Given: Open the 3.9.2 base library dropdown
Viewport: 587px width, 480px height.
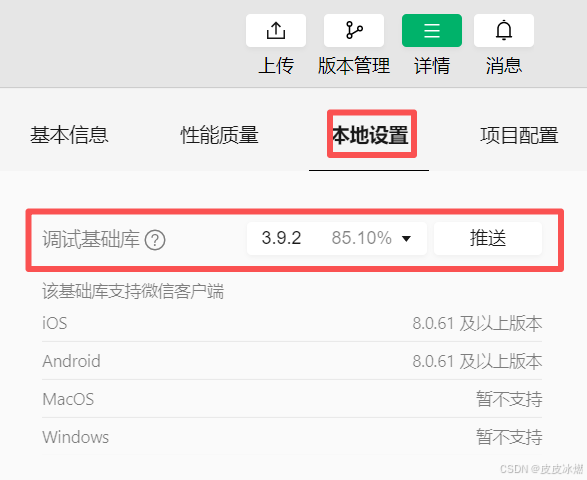Looking at the screenshot, I should click(x=337, y=238).
